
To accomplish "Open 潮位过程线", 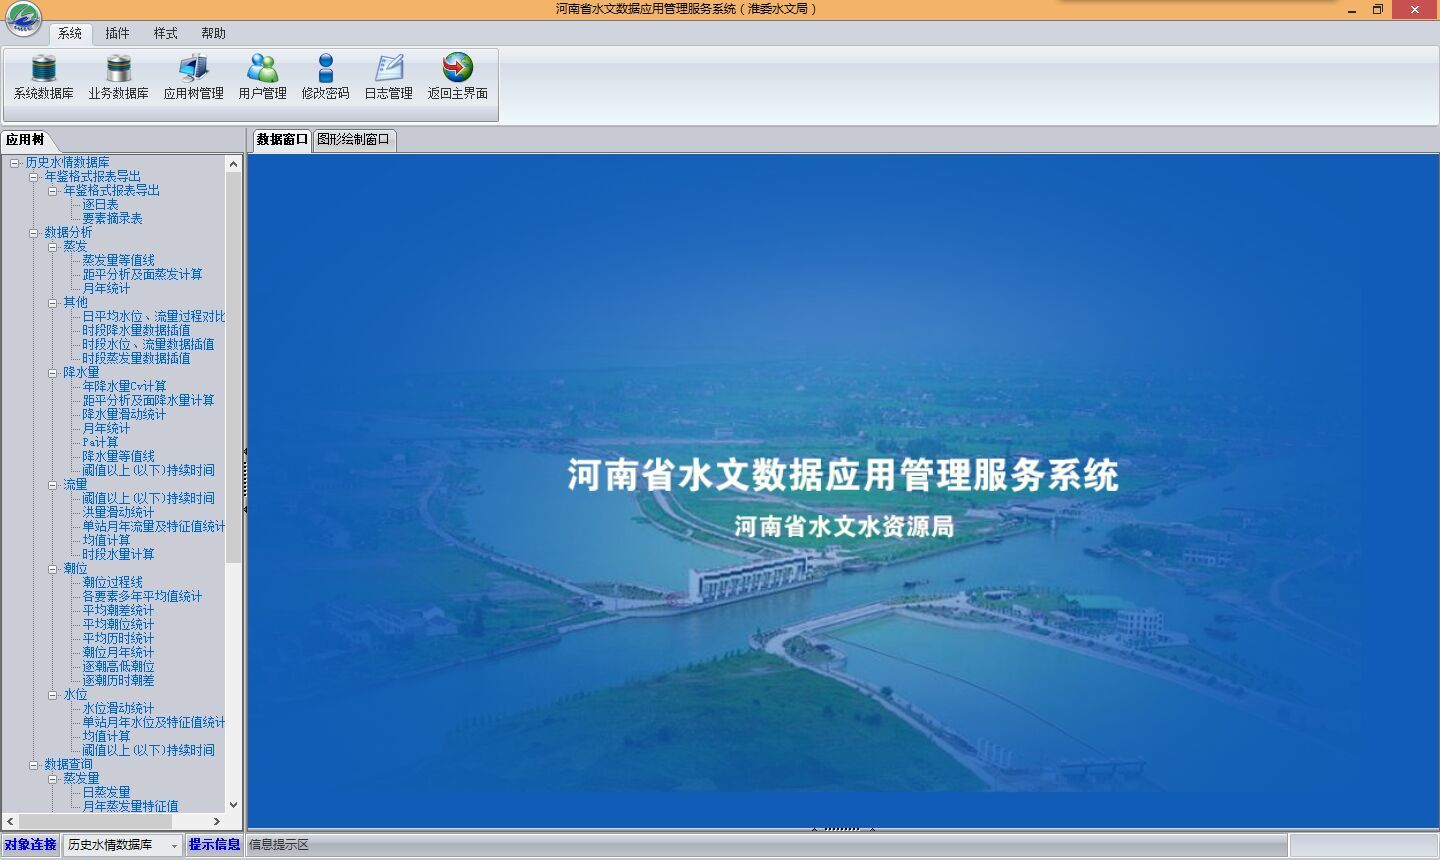I will pos(112,582).
